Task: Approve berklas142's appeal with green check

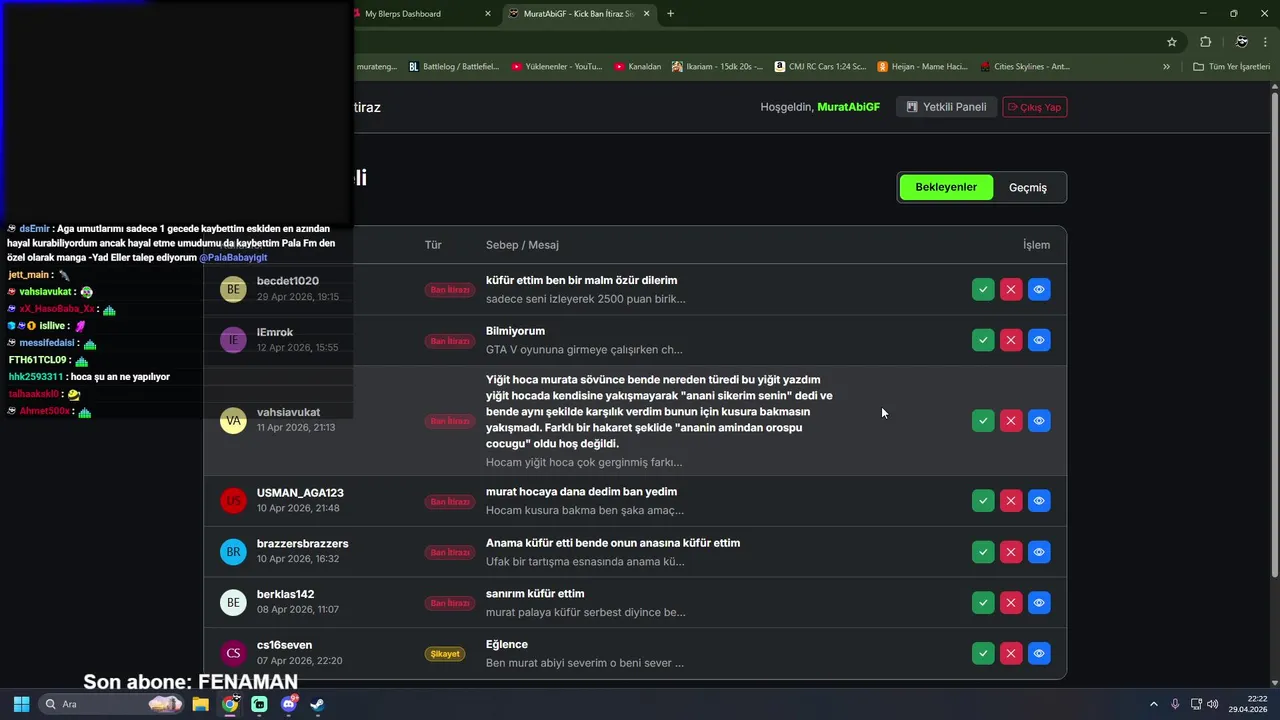Action: pos(983,603)
